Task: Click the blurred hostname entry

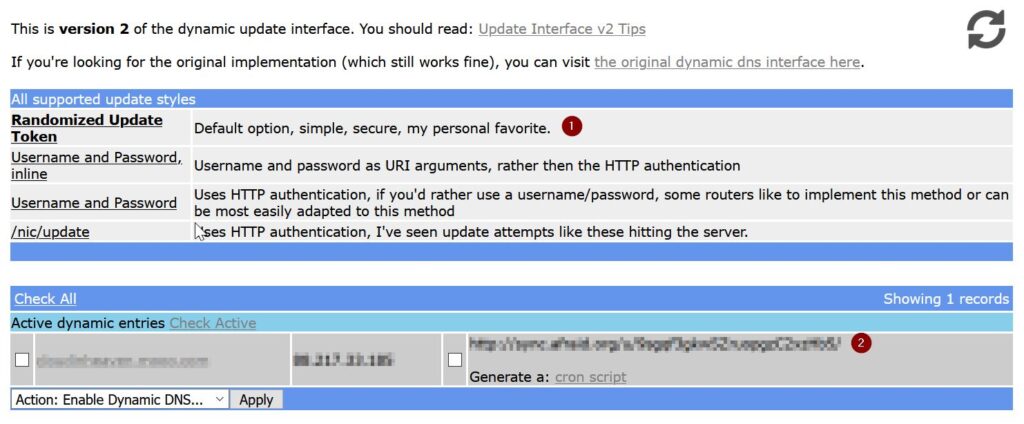Action: pyautogui.click(x=126, y=359)
